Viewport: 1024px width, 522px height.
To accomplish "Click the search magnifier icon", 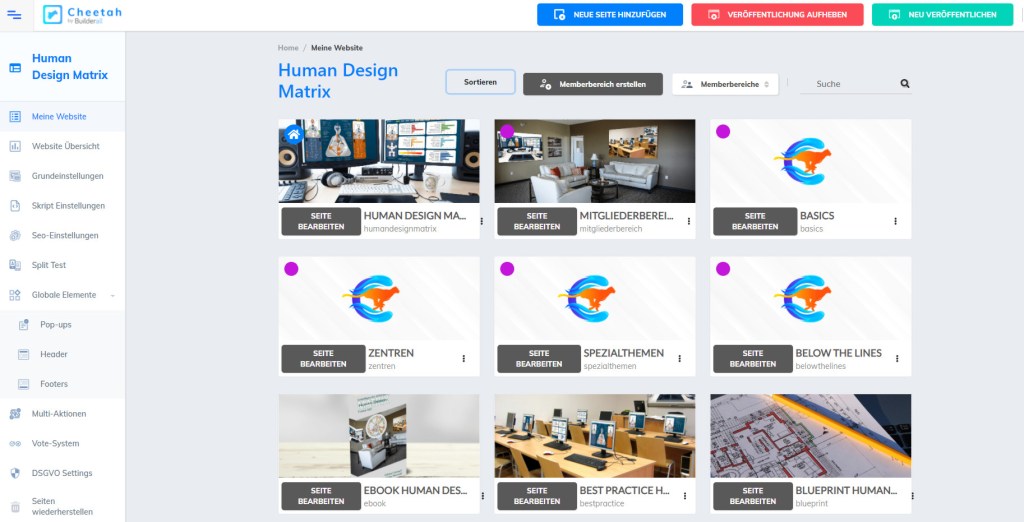I will coord(904,84).
